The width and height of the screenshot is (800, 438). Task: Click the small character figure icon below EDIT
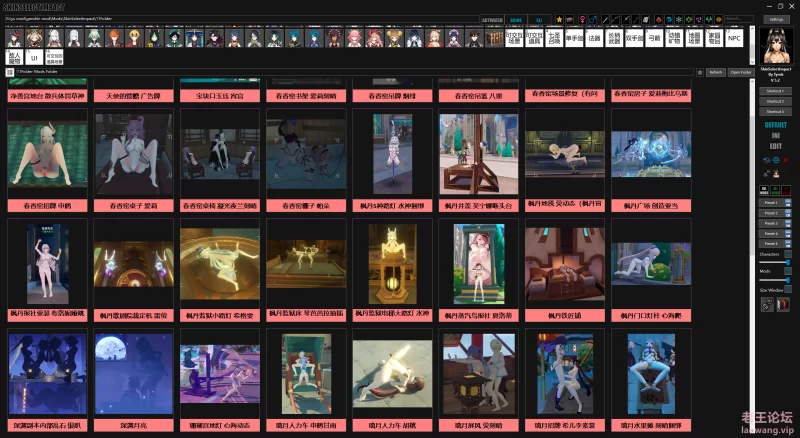(776, 174)
